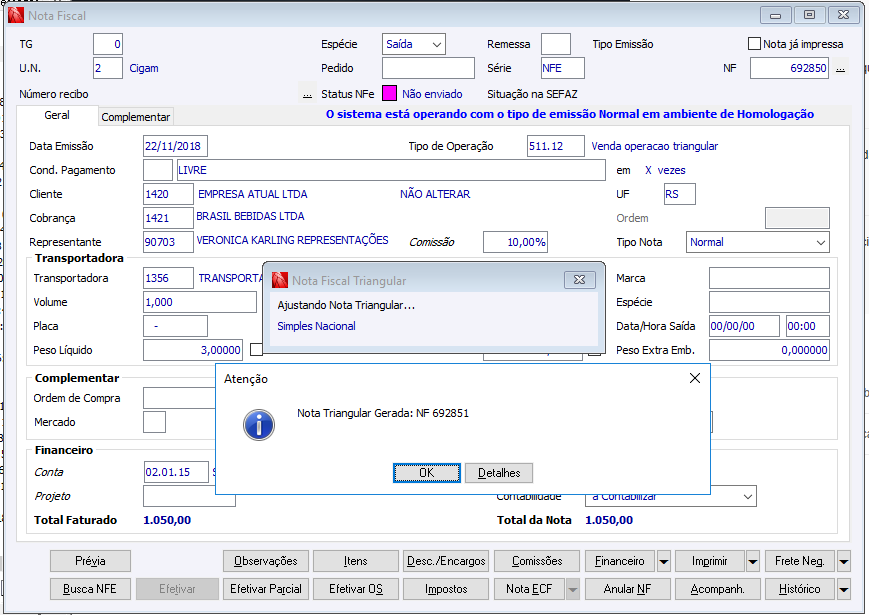
Task: Click the Comissão percentage field
Action: 515,242
